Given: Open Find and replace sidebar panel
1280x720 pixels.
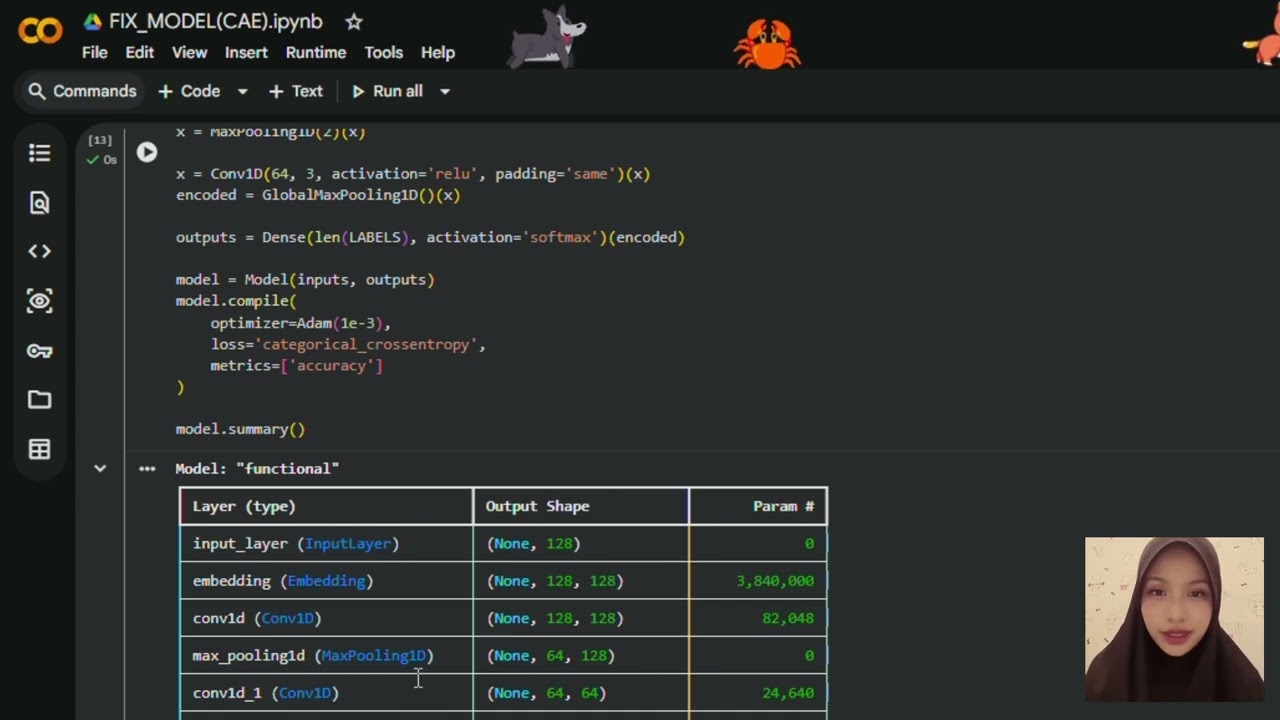Looking at the screenshot, I should tap(39, 203).
